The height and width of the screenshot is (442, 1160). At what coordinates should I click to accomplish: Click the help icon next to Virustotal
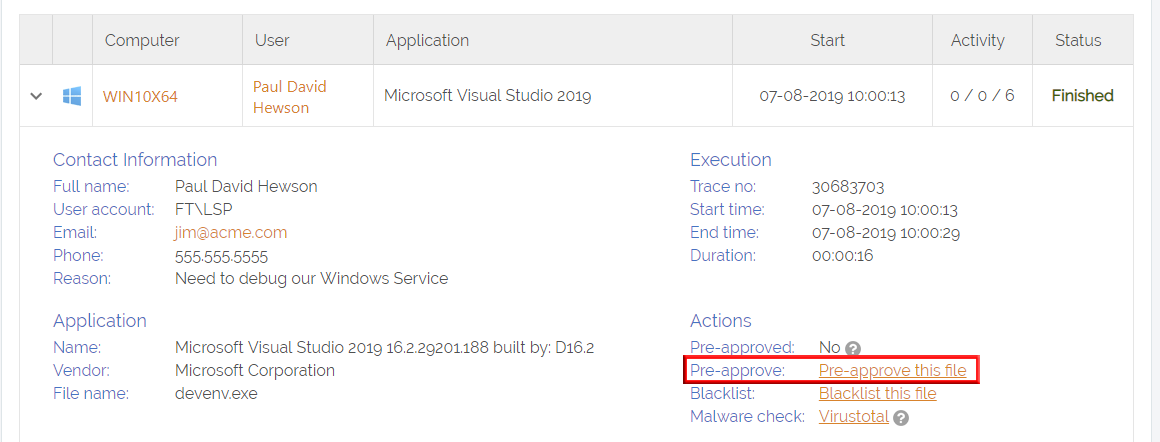[901, 418]
